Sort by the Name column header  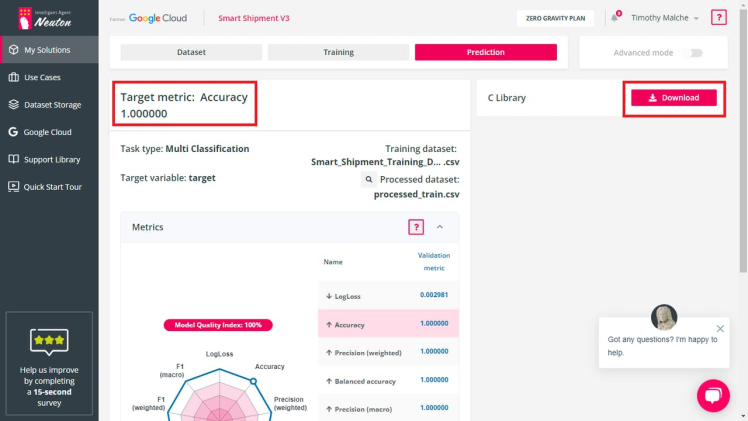[x=333, y=262]
